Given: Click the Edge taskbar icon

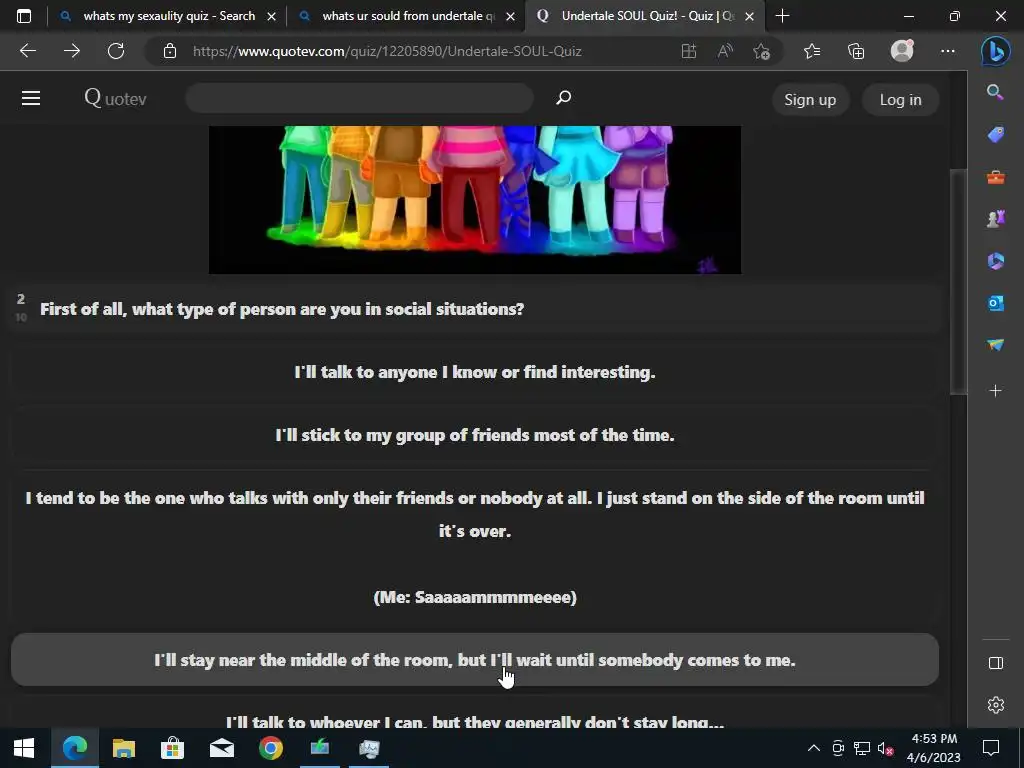Looking at the screenshot, I should click(x=74, y=748).
